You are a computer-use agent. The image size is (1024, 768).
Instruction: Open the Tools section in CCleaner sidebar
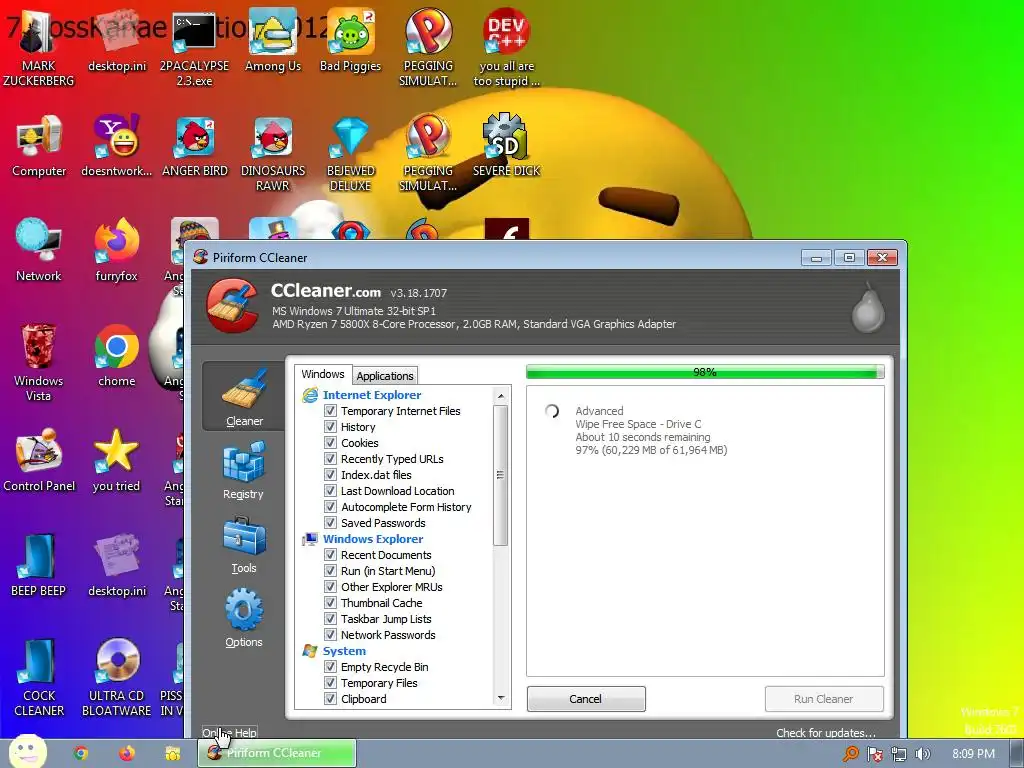244,545
